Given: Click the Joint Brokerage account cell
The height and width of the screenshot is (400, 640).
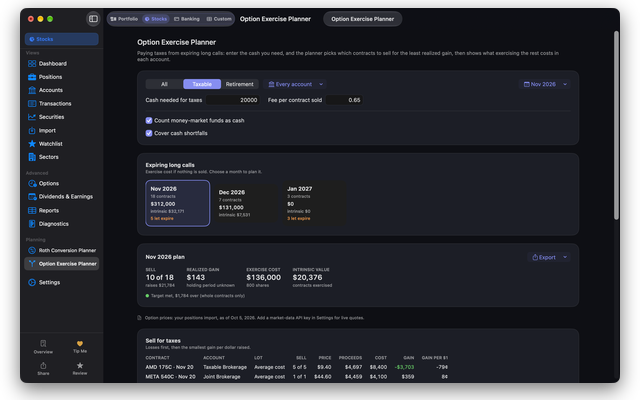Looking at the screenshot, I should pos(222,377).
